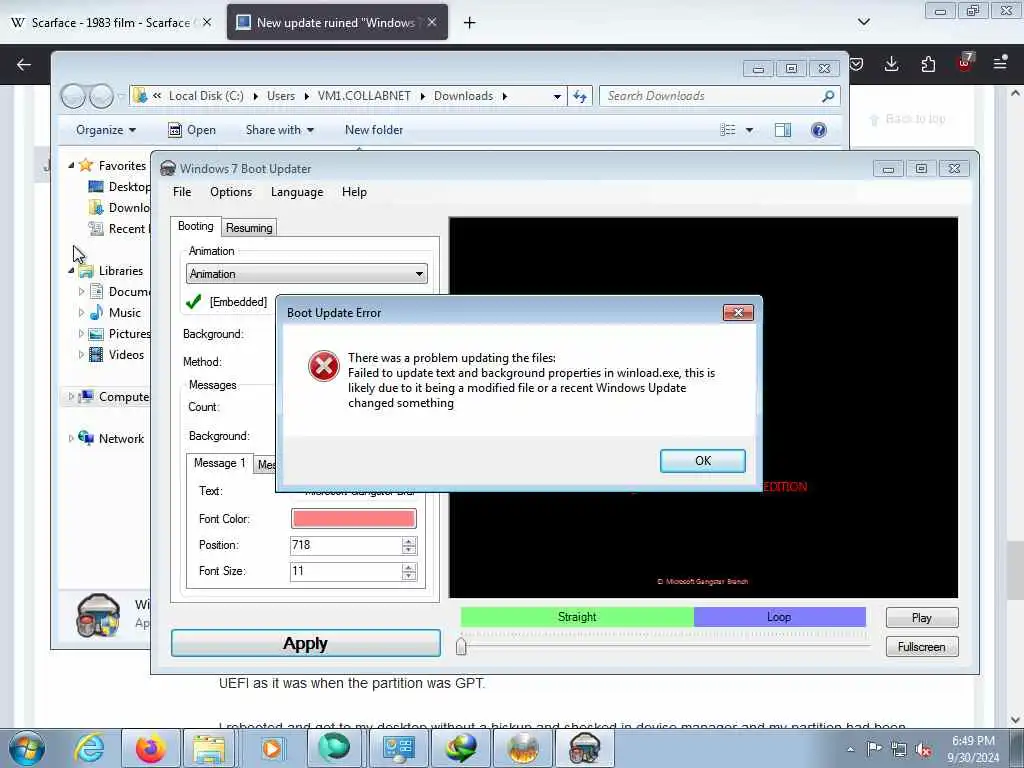Click the muted volume tray icon

click(x=923, y=750)
